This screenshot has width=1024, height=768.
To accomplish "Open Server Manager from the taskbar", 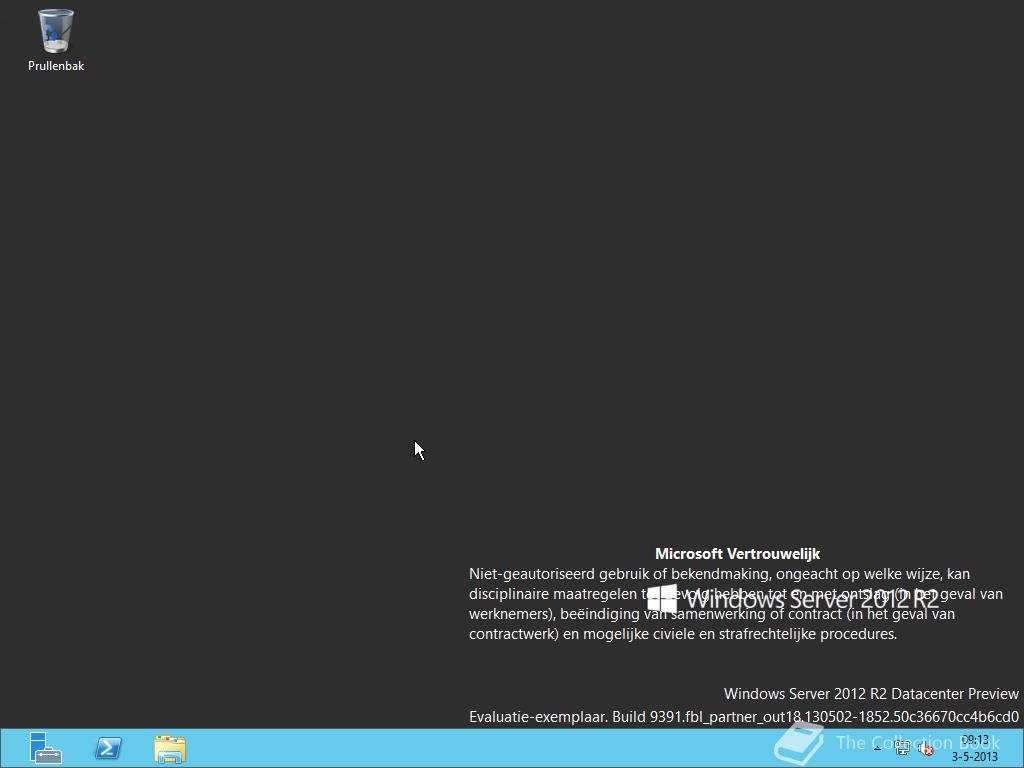I will click(45, 748).
